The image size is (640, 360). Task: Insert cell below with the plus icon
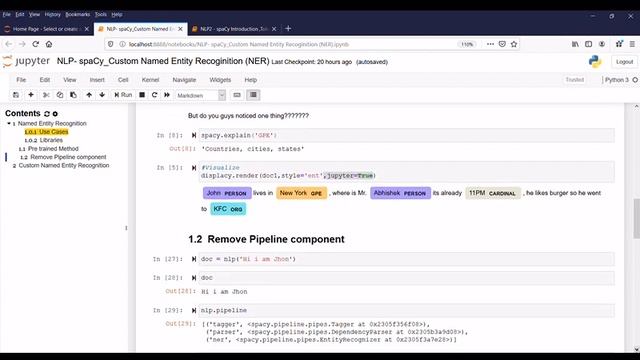click(31, 95)
